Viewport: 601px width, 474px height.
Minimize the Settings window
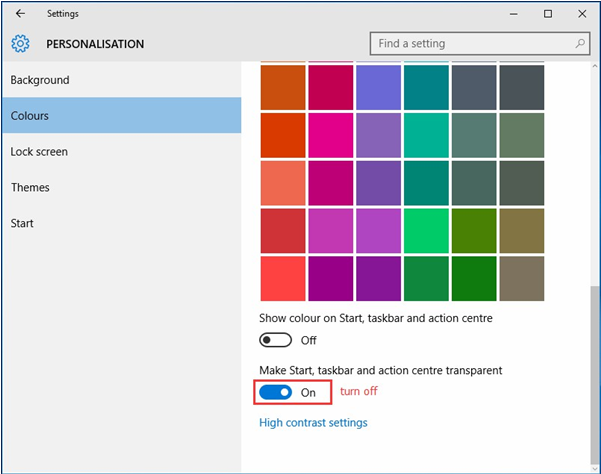[514, 14]
